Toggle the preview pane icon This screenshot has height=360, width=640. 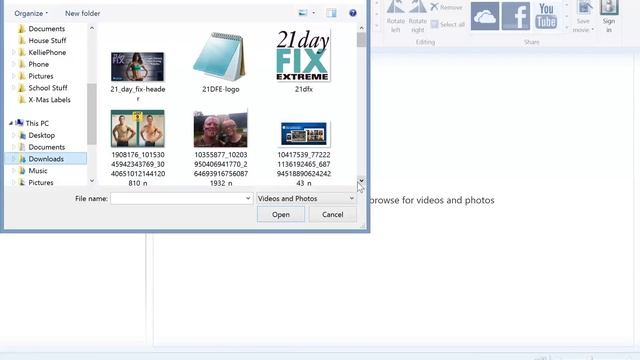click(x=331, y=13)
